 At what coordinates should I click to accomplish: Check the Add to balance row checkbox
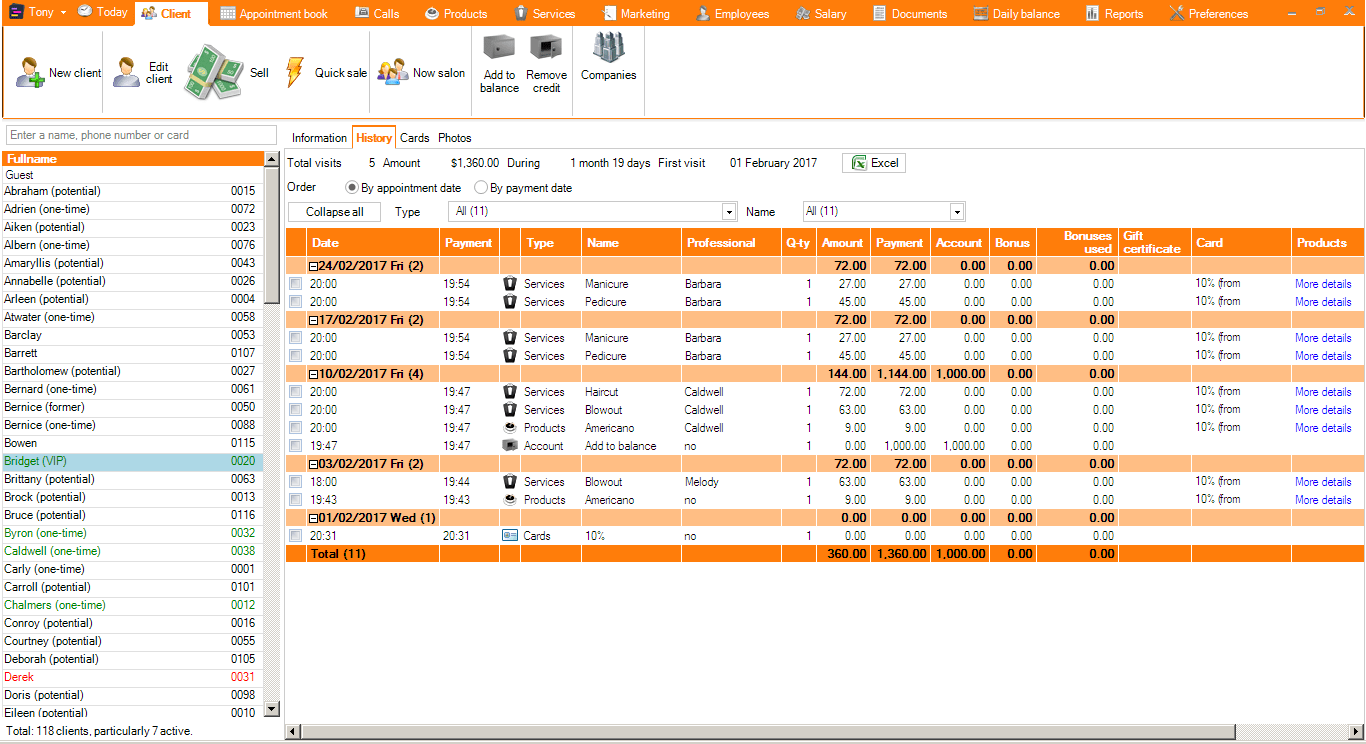[x=295, y=446]
